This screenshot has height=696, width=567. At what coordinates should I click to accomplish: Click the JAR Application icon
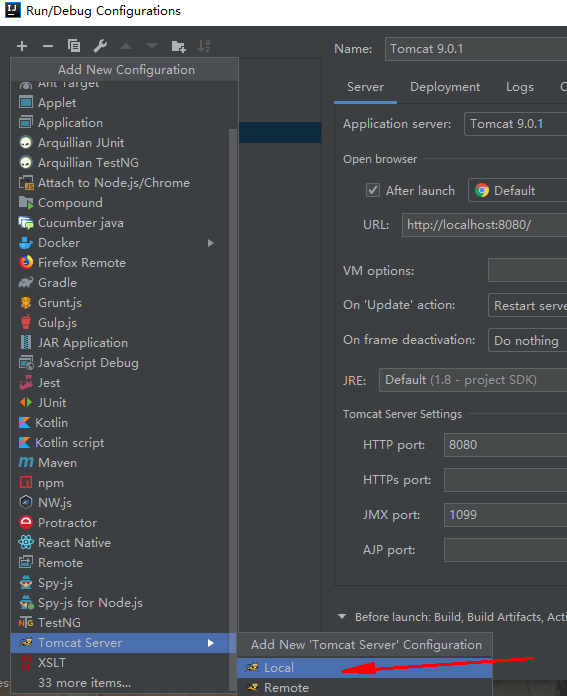tap(26, 342)
